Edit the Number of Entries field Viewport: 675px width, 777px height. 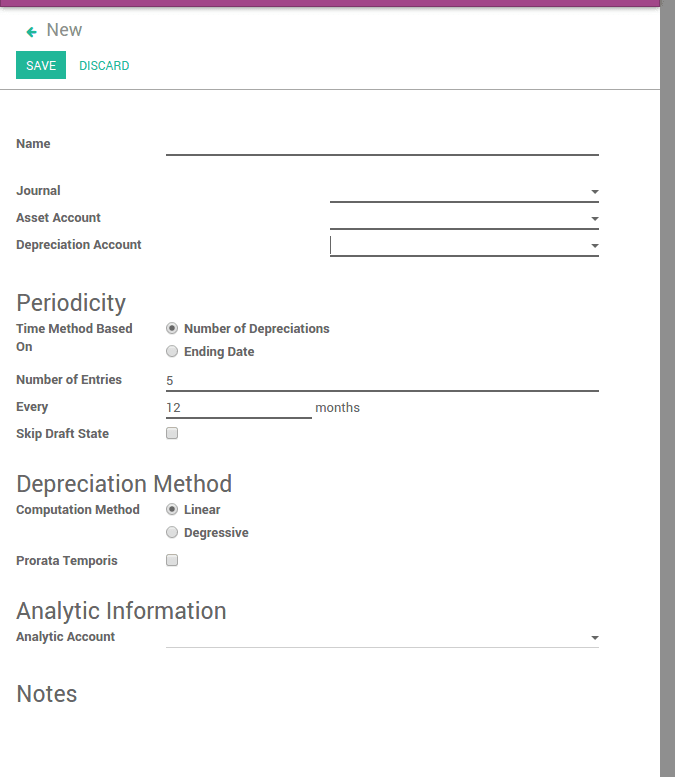coord(382,380)
